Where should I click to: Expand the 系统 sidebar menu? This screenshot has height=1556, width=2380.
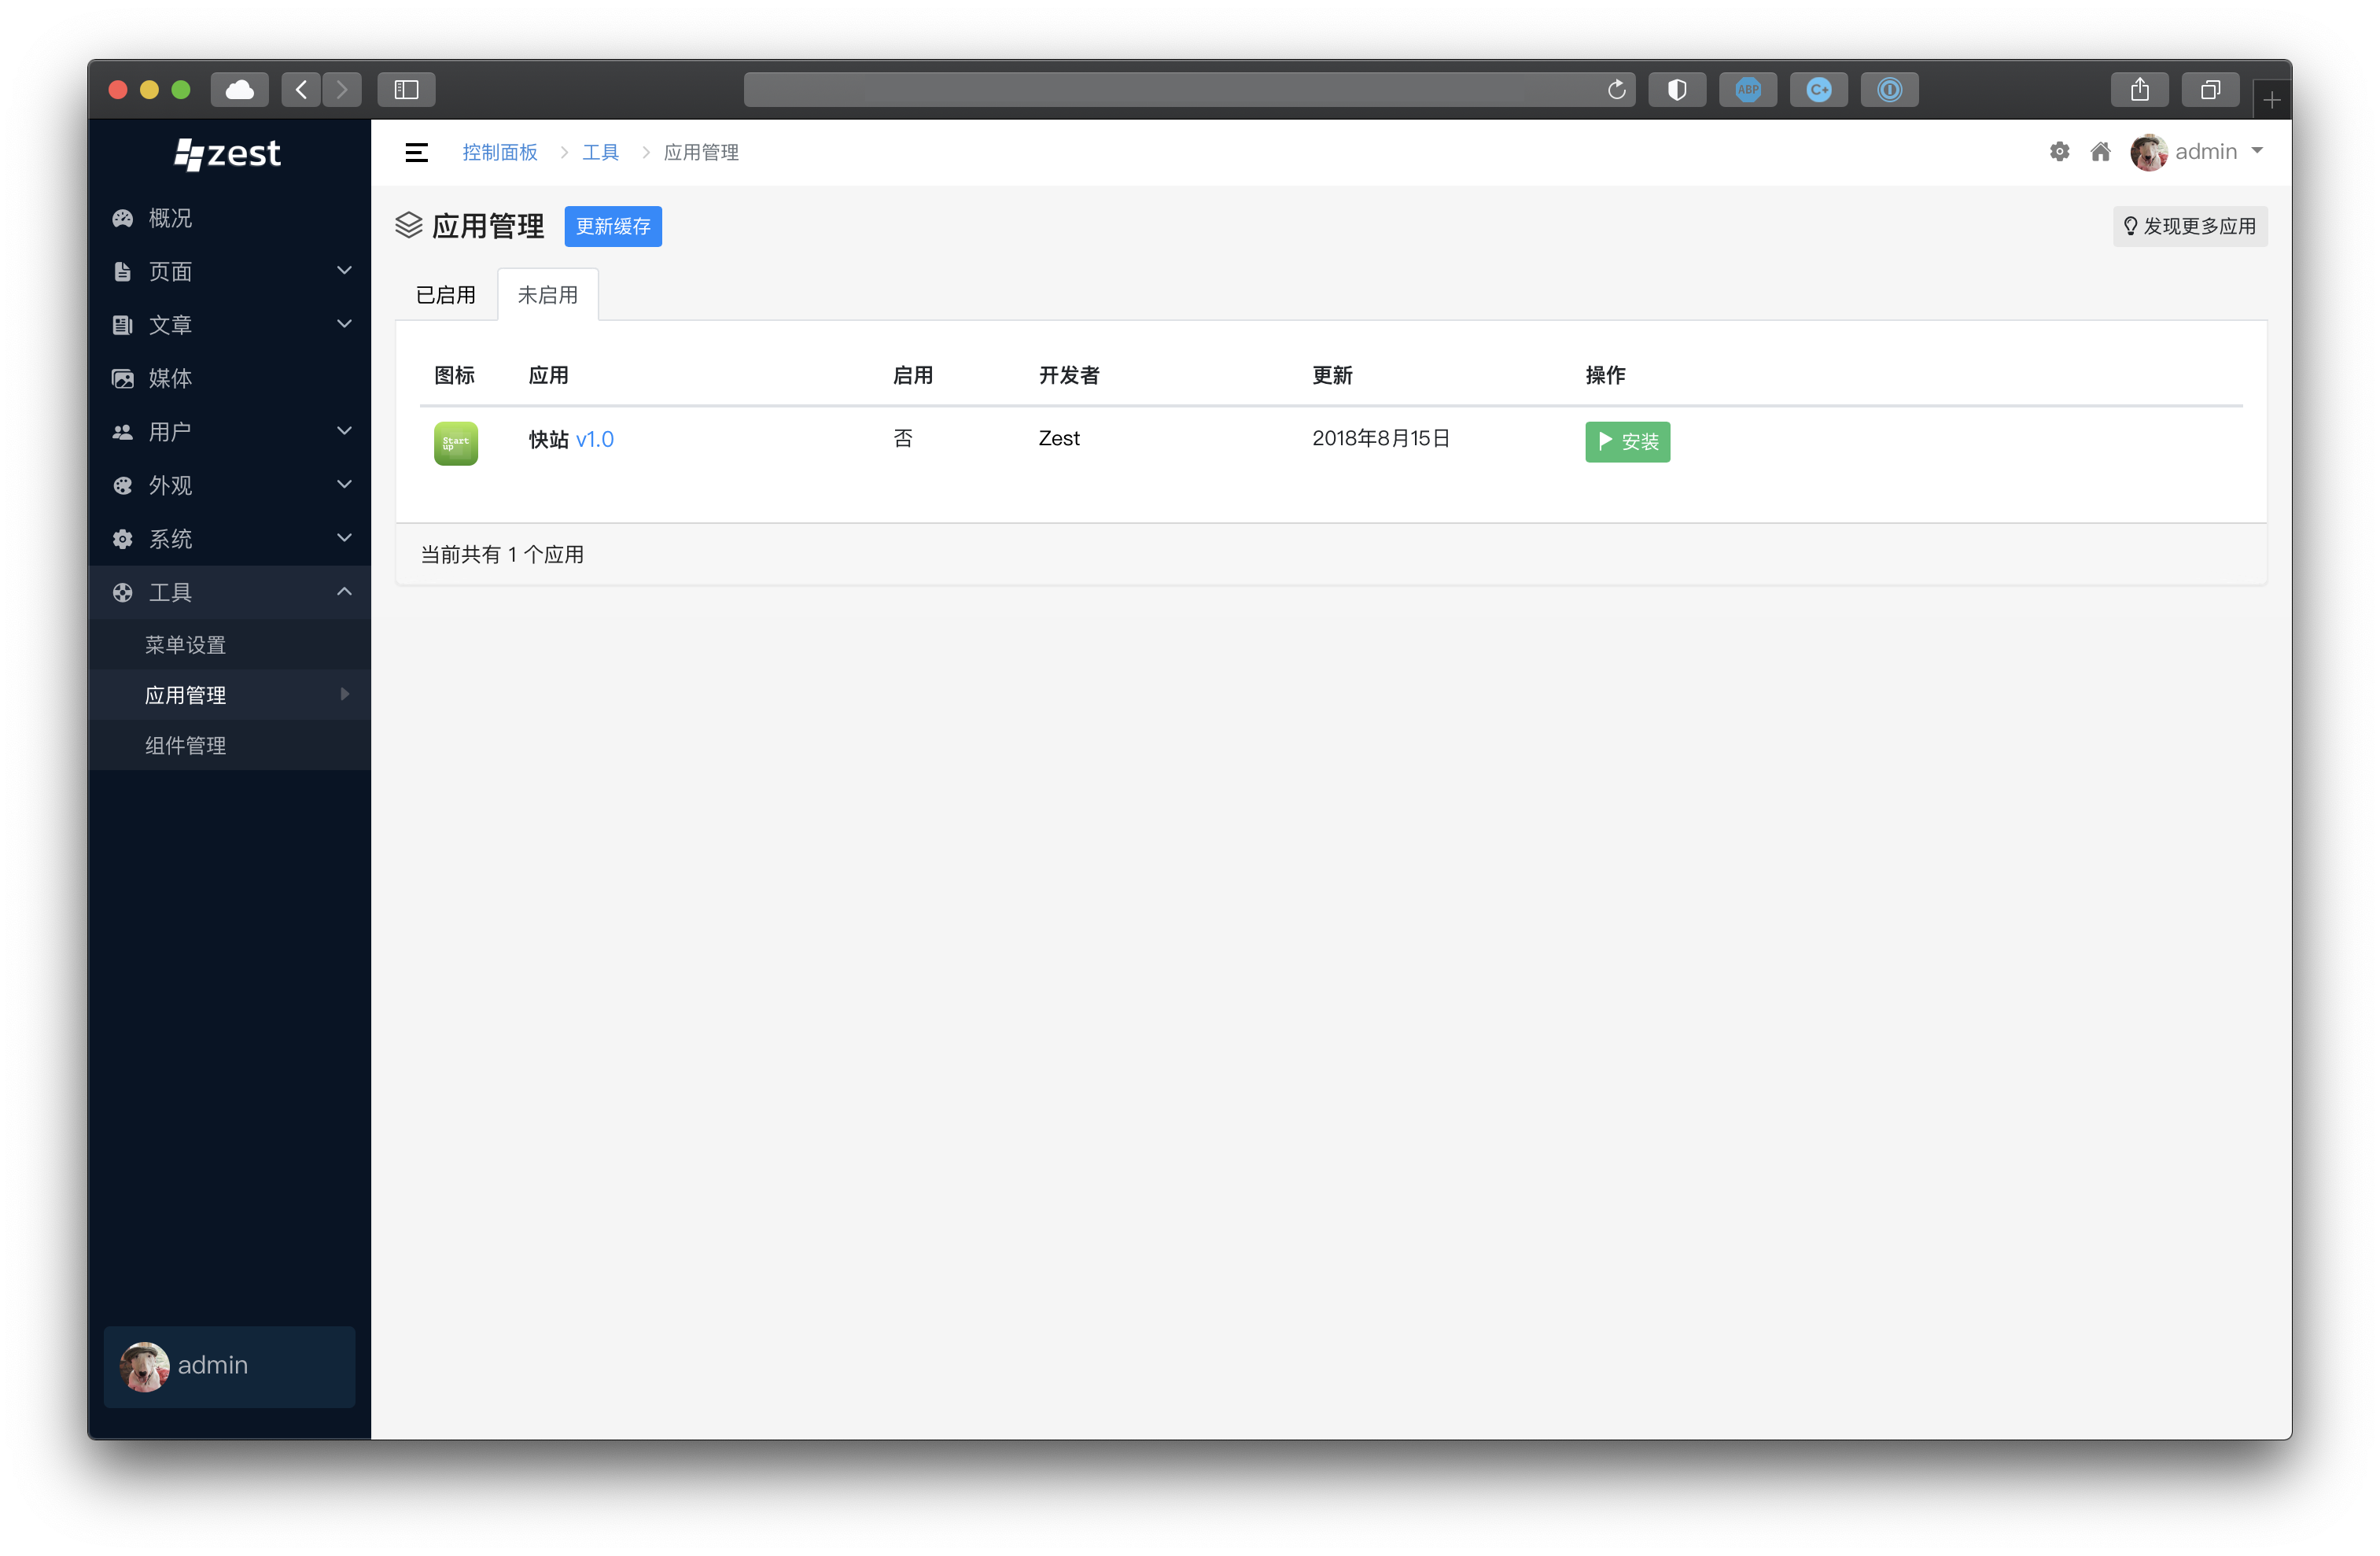coord(230,539)
